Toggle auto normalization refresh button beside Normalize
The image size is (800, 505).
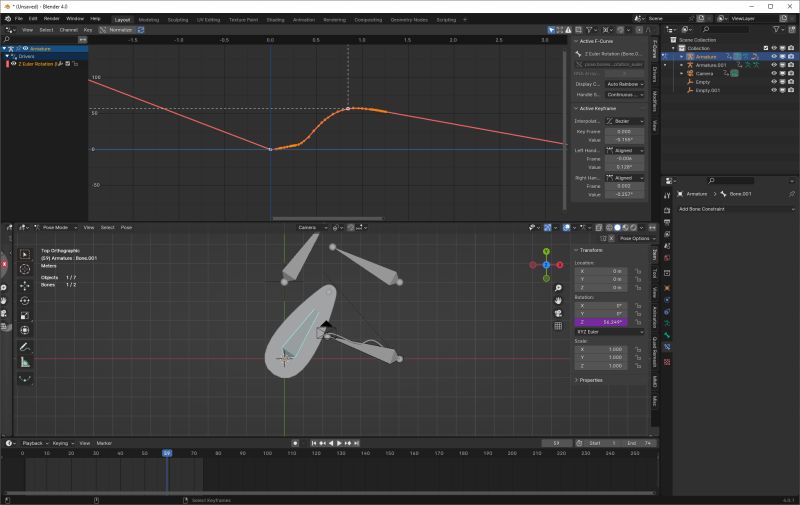click(x=141, y=30)
